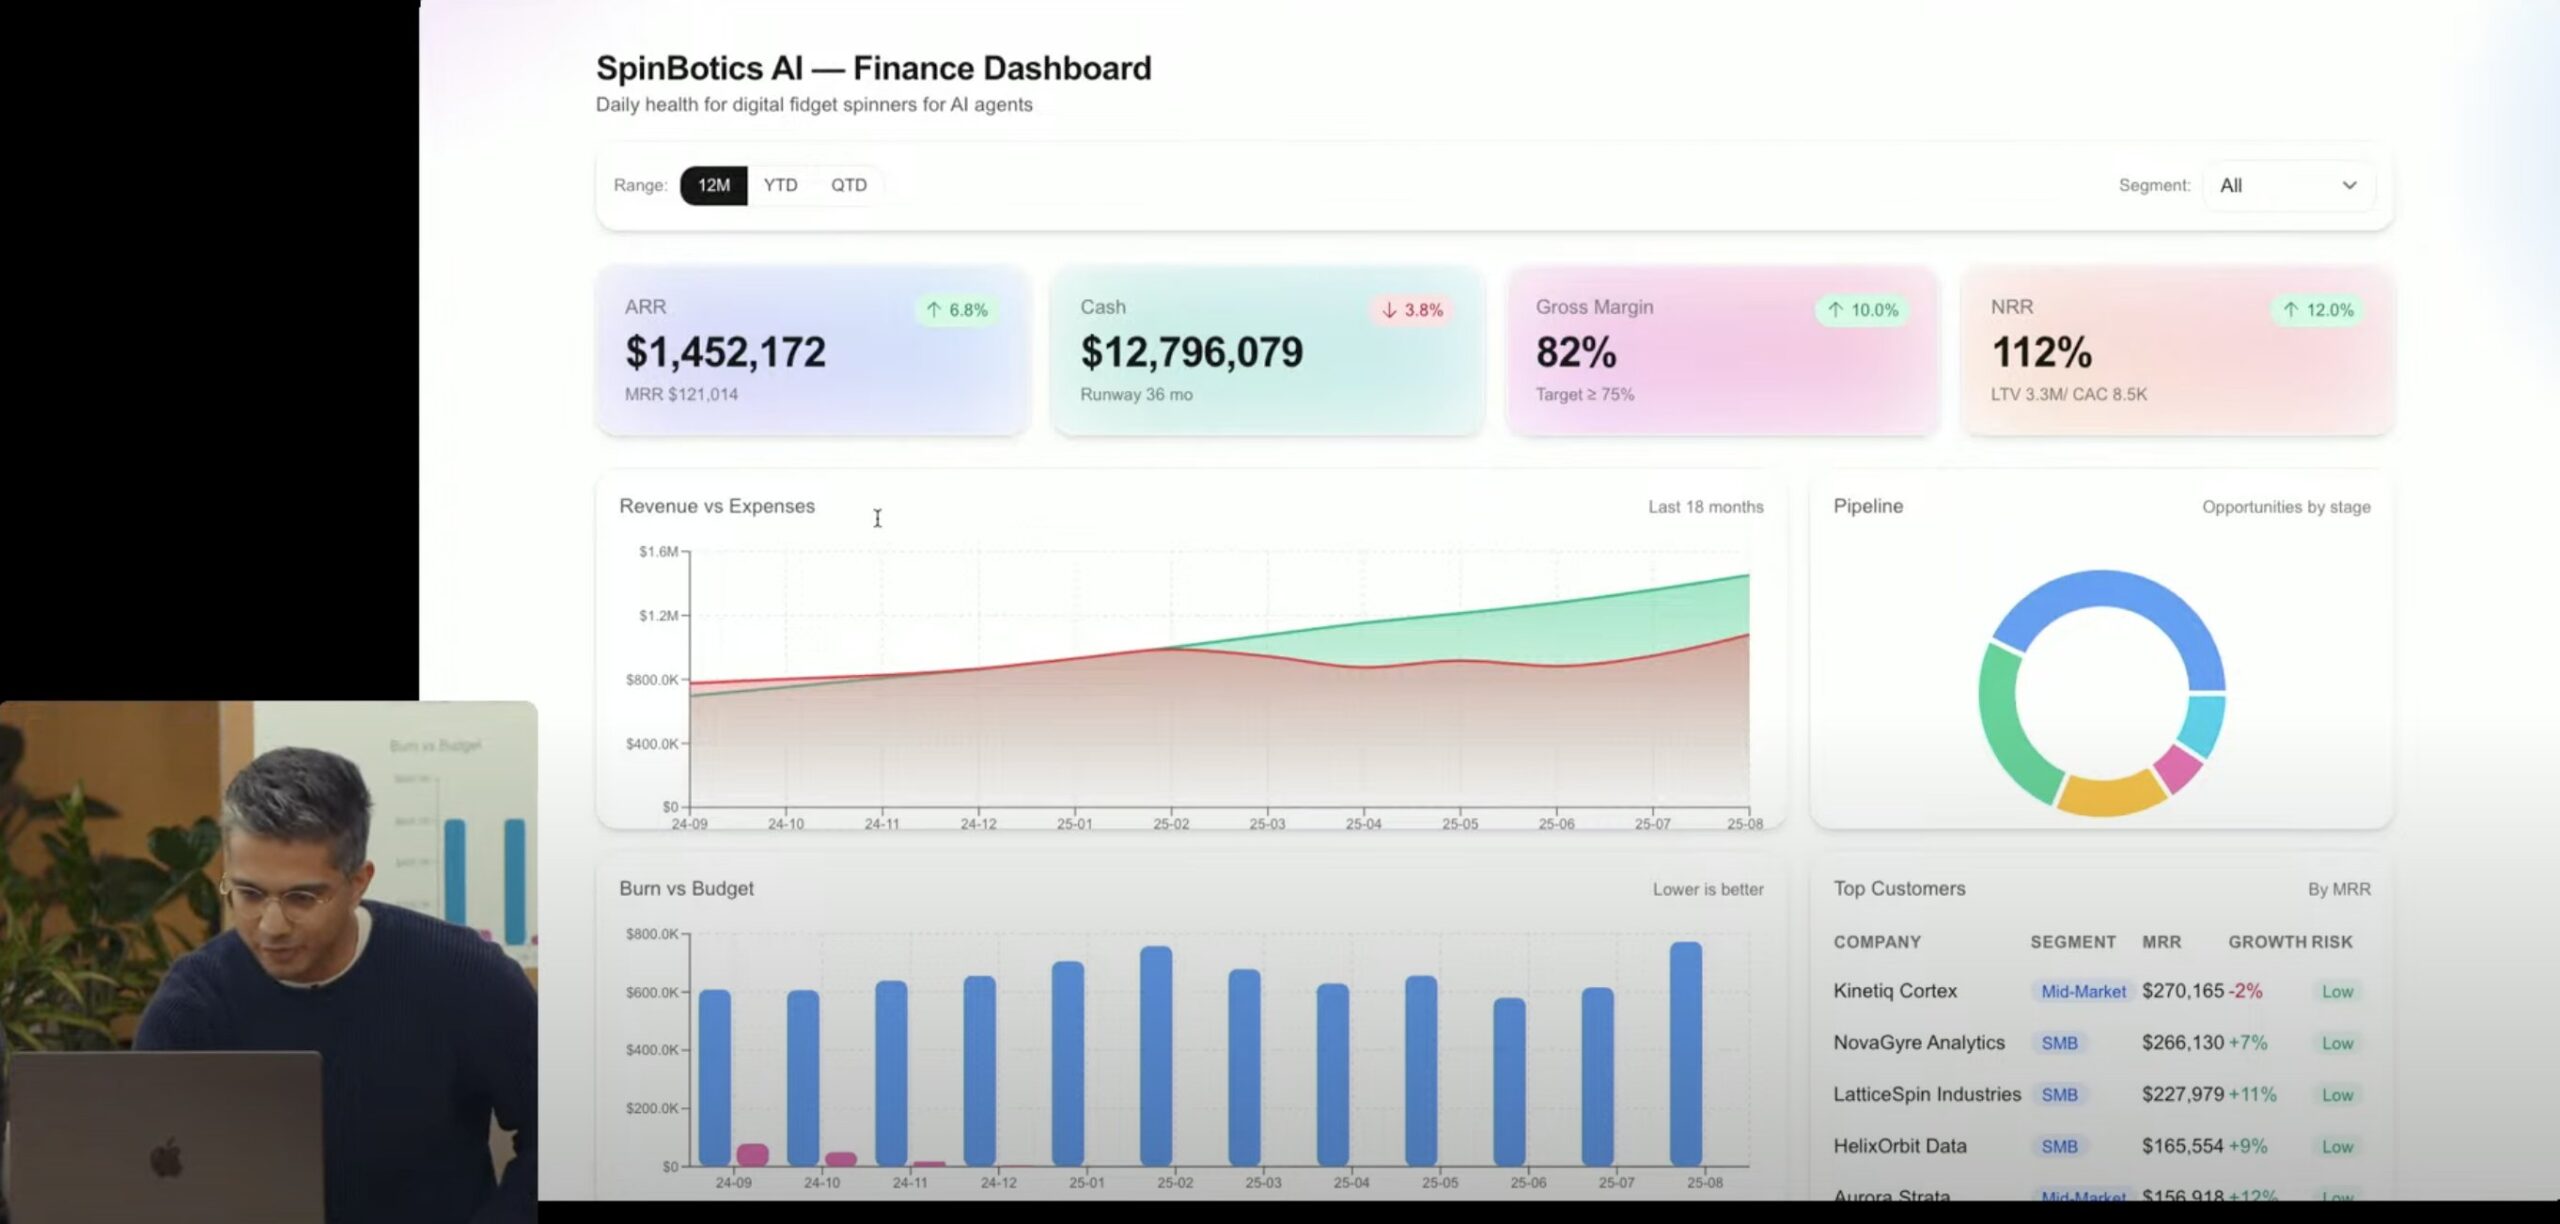Select the 12M range toggle
2560x1224 pixels.
tap(713, 186)
